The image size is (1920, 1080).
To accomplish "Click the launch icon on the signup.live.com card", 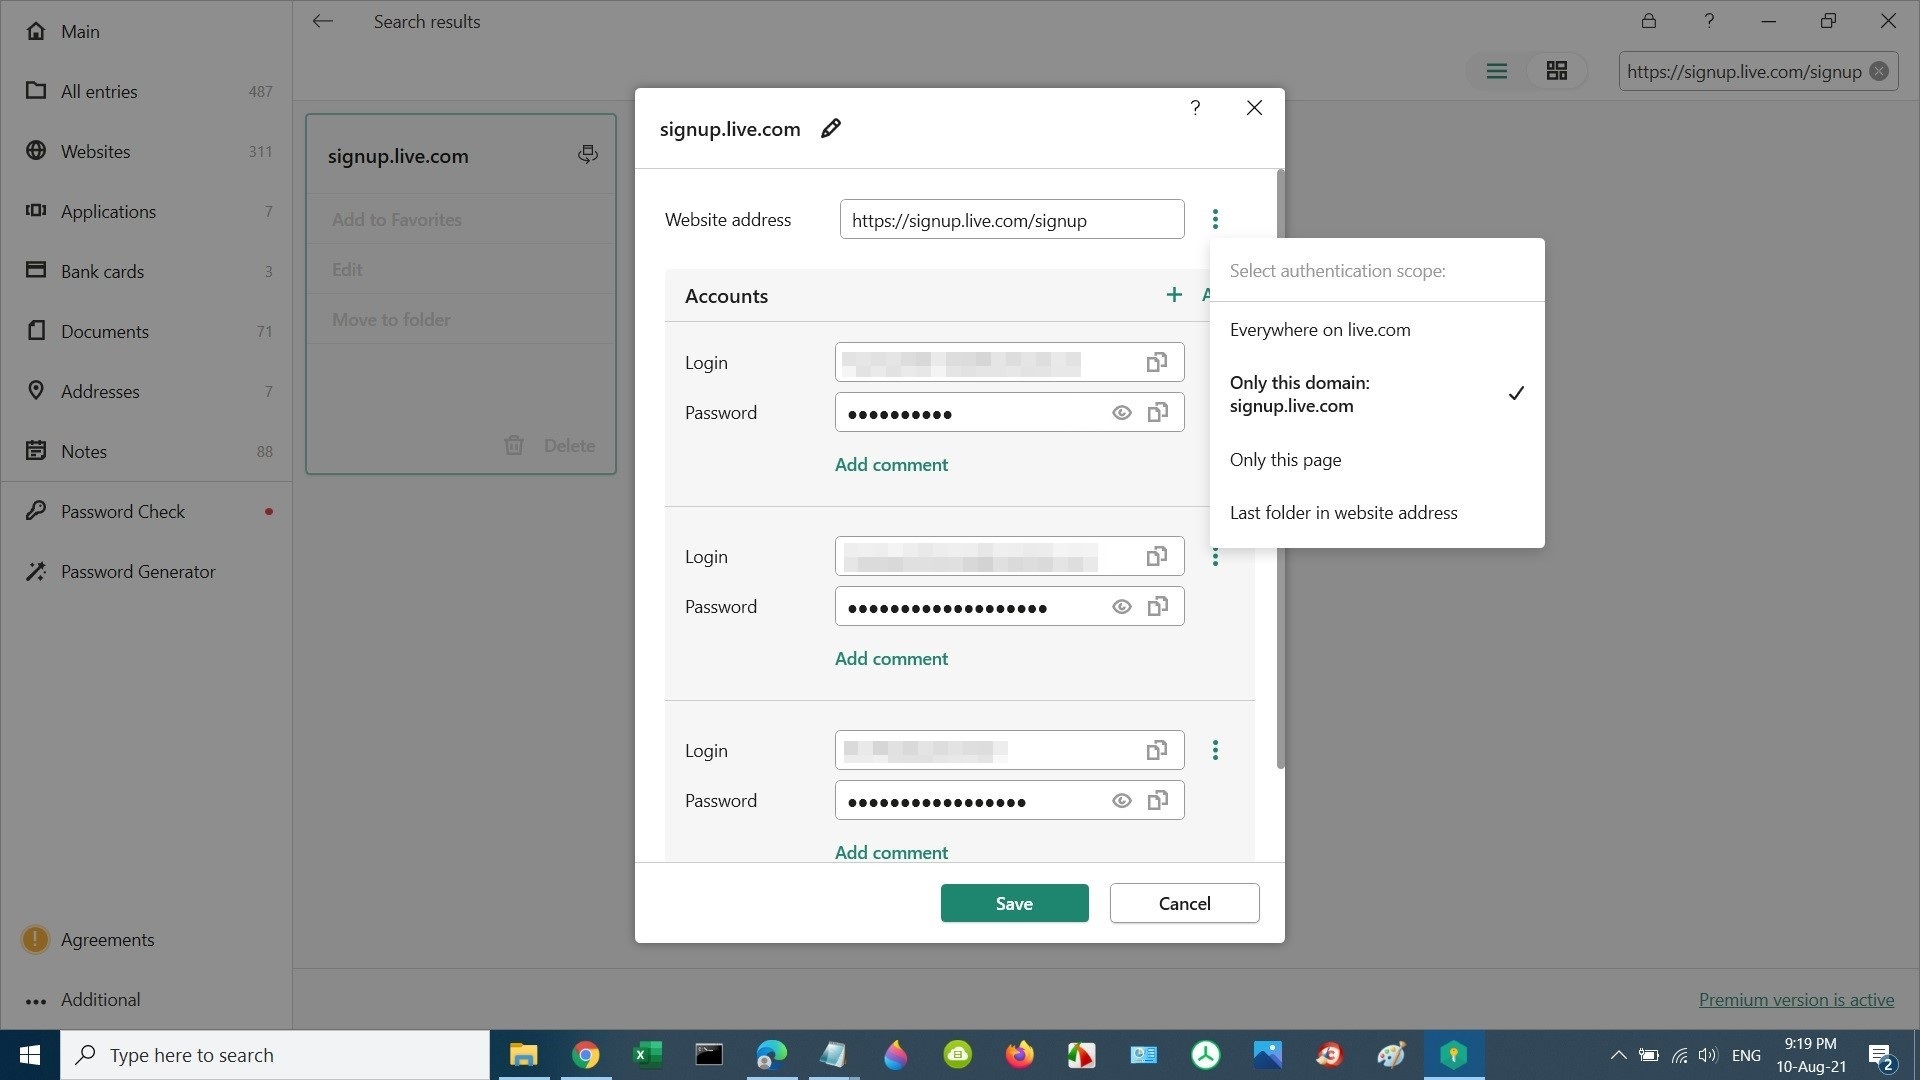I will pyautogui.click(x=588, y=154).
